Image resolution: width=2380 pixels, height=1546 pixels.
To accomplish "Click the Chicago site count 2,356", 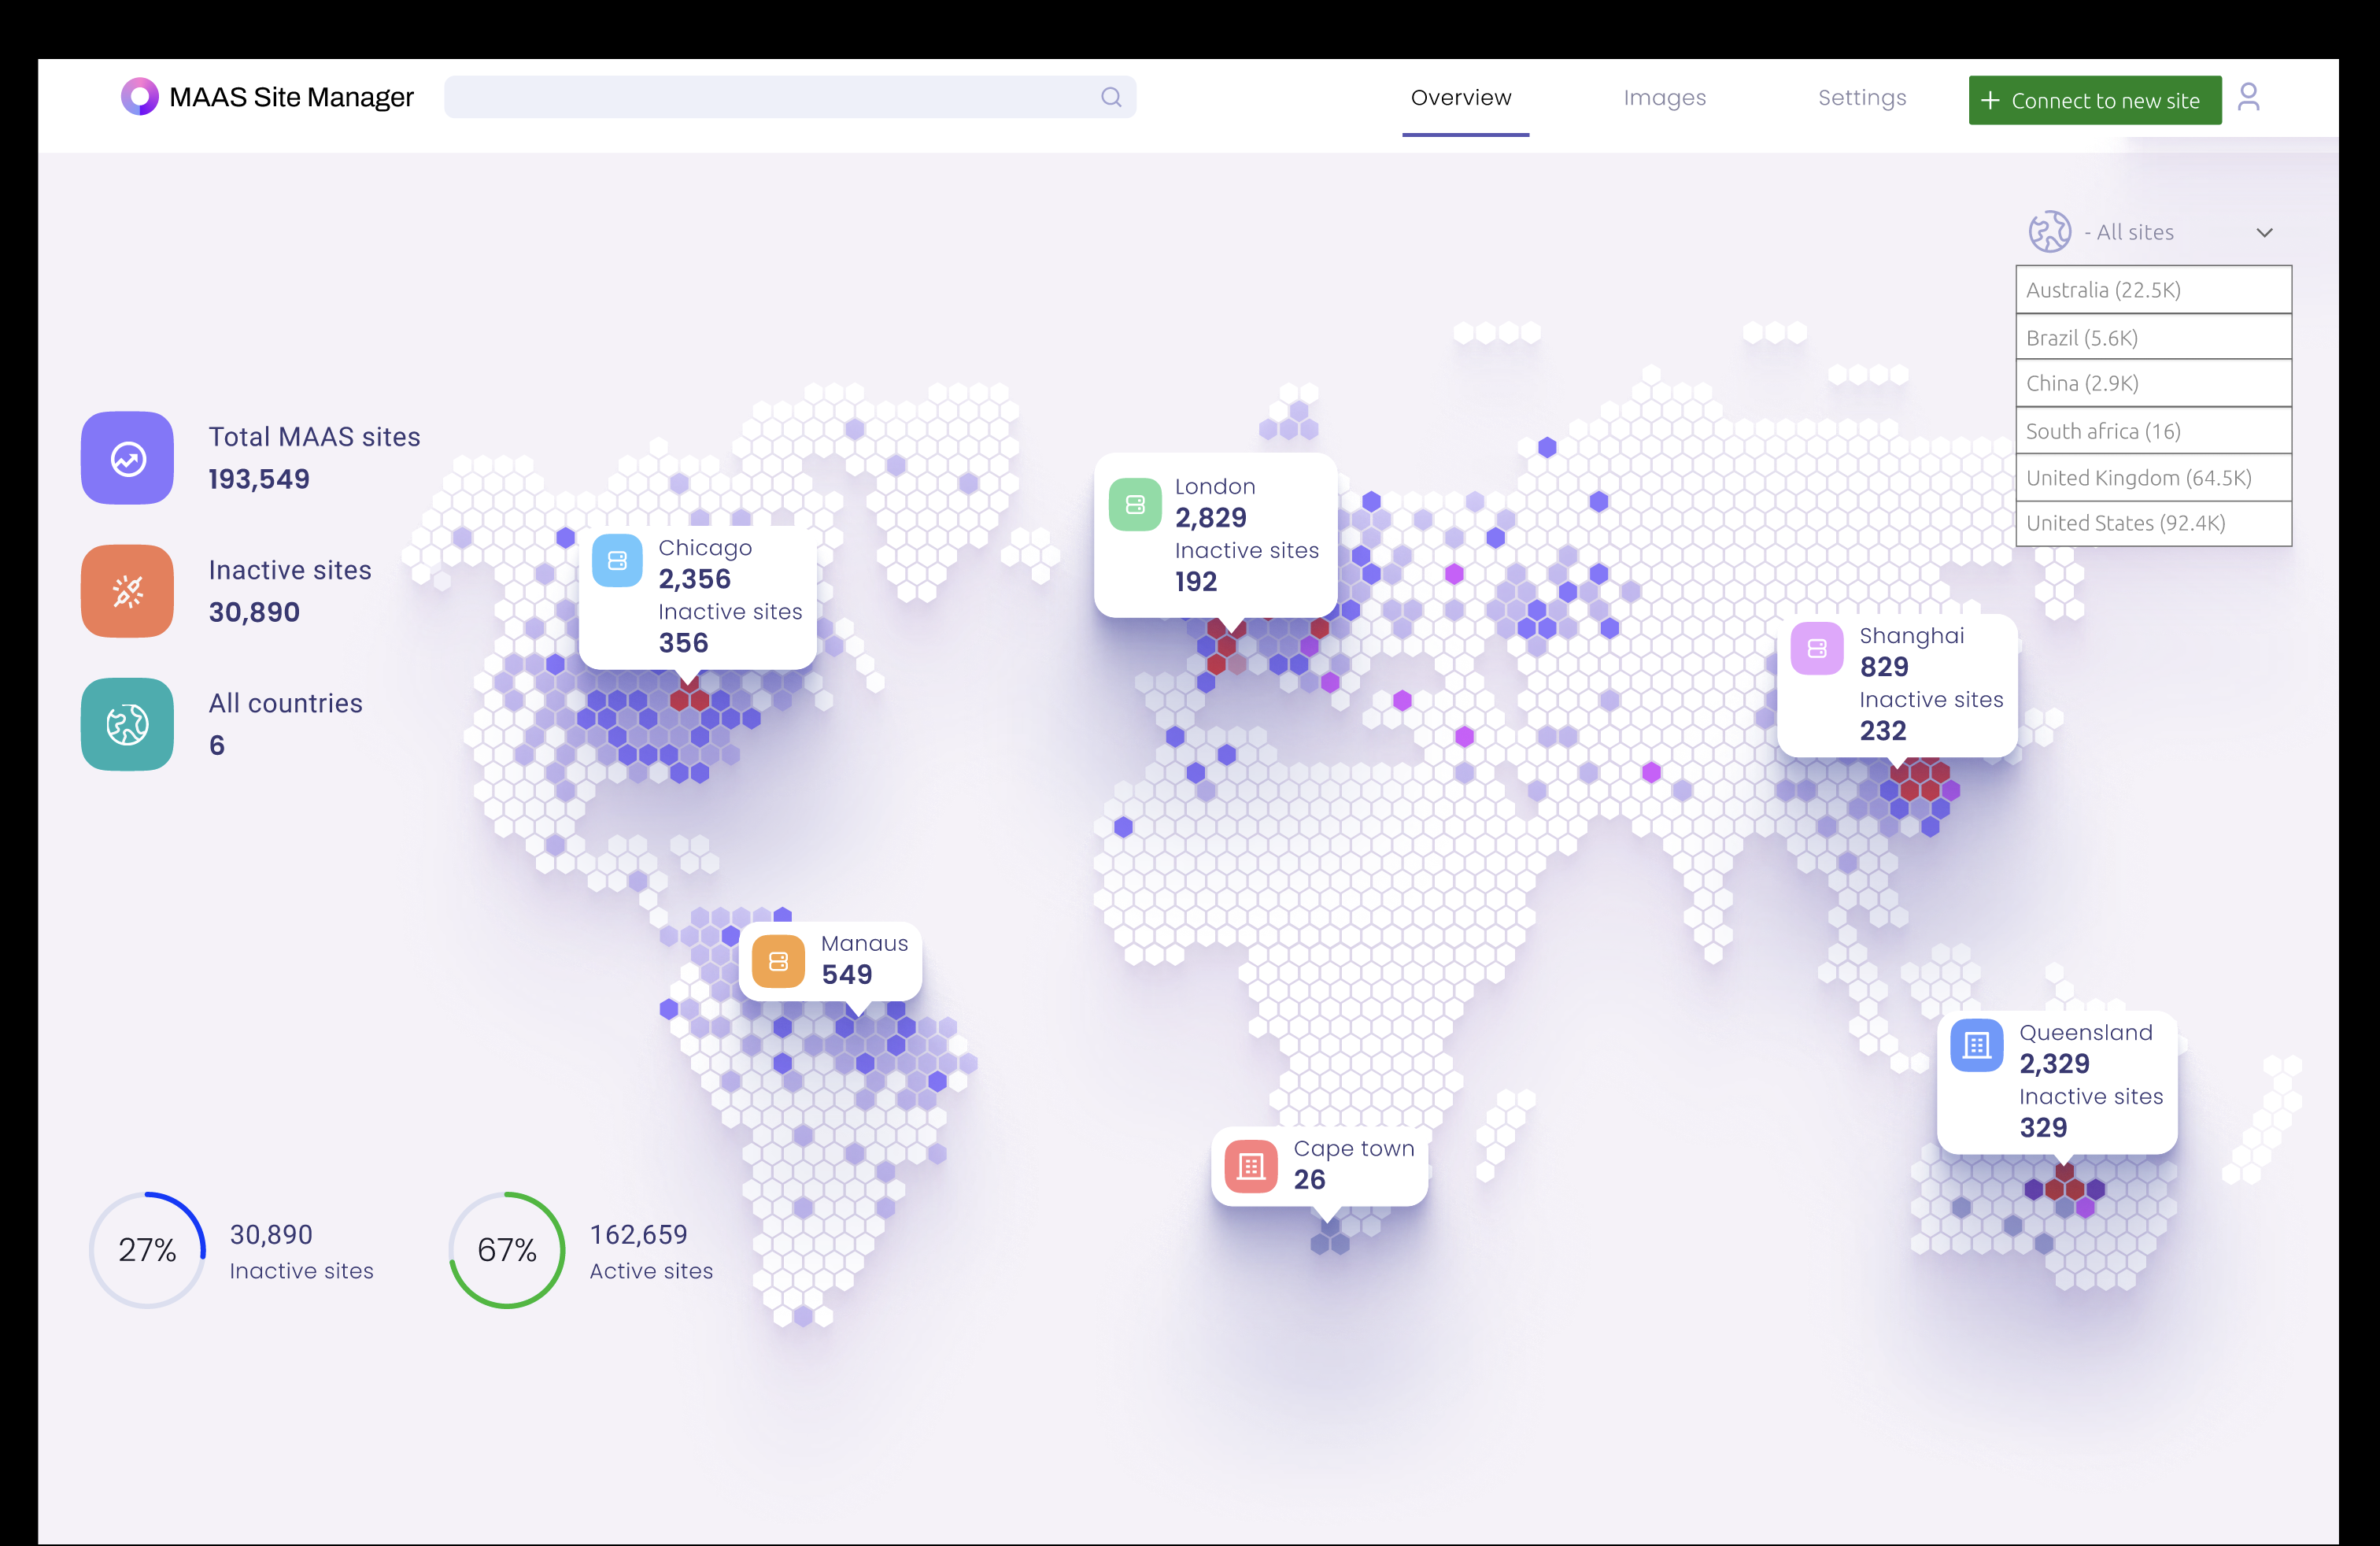I will [695, 579].
